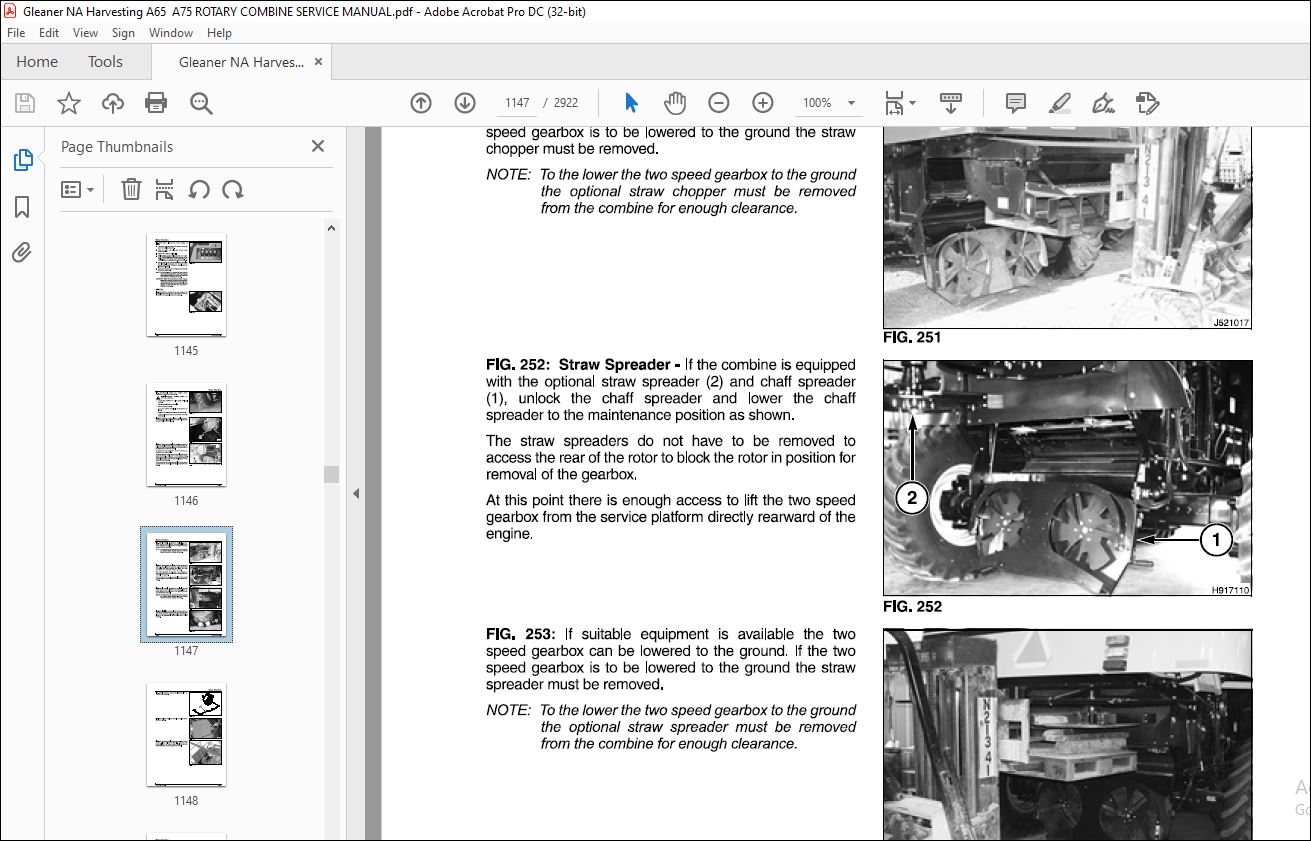Viewport: 1311px width, 841px height.
Task: Add a comment sticky note
Action: tap(1016, 103)
